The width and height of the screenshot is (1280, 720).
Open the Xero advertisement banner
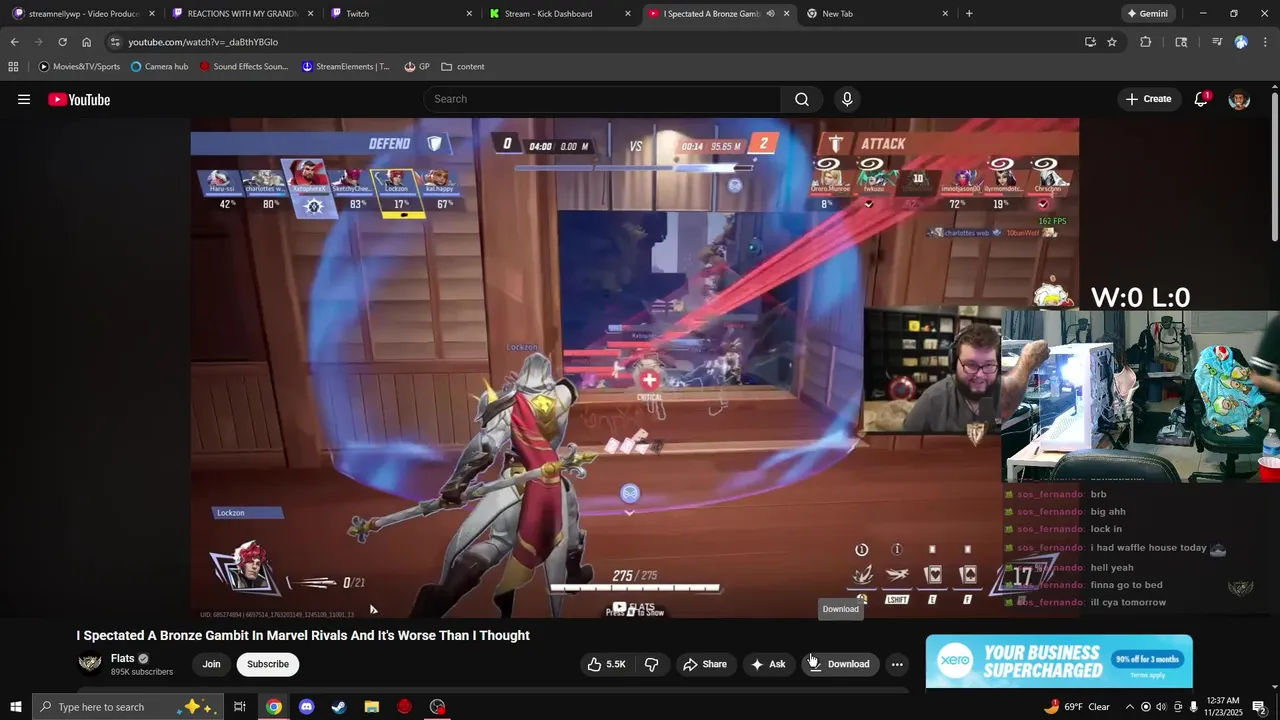point(1059,661)
